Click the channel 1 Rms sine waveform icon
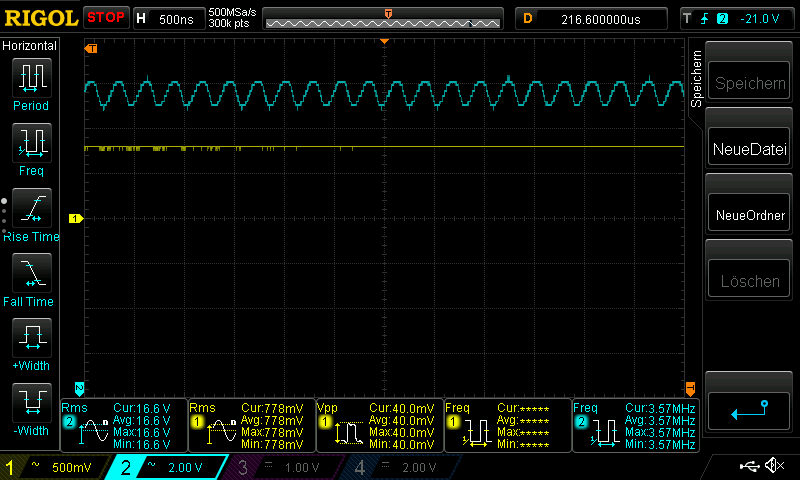 coord(221,432)
